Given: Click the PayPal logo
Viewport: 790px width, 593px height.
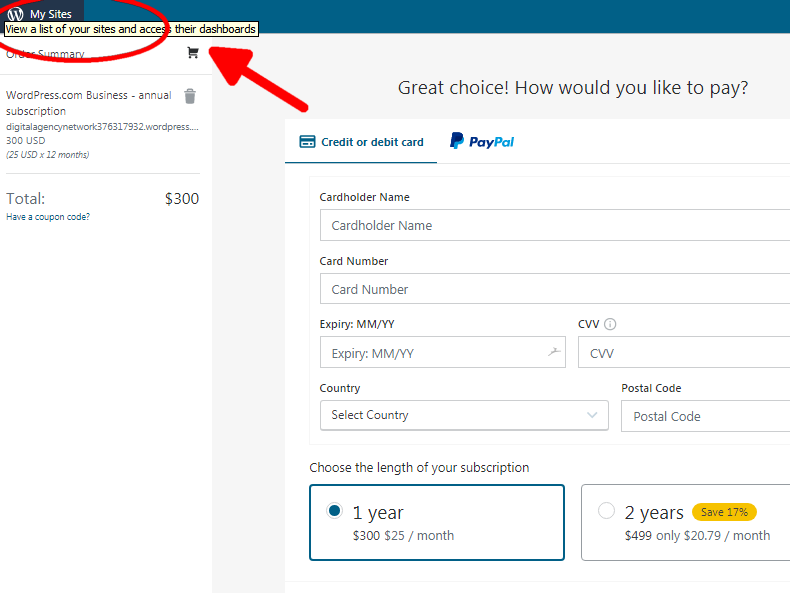Looking at the screenshot, I should [482, 142].
